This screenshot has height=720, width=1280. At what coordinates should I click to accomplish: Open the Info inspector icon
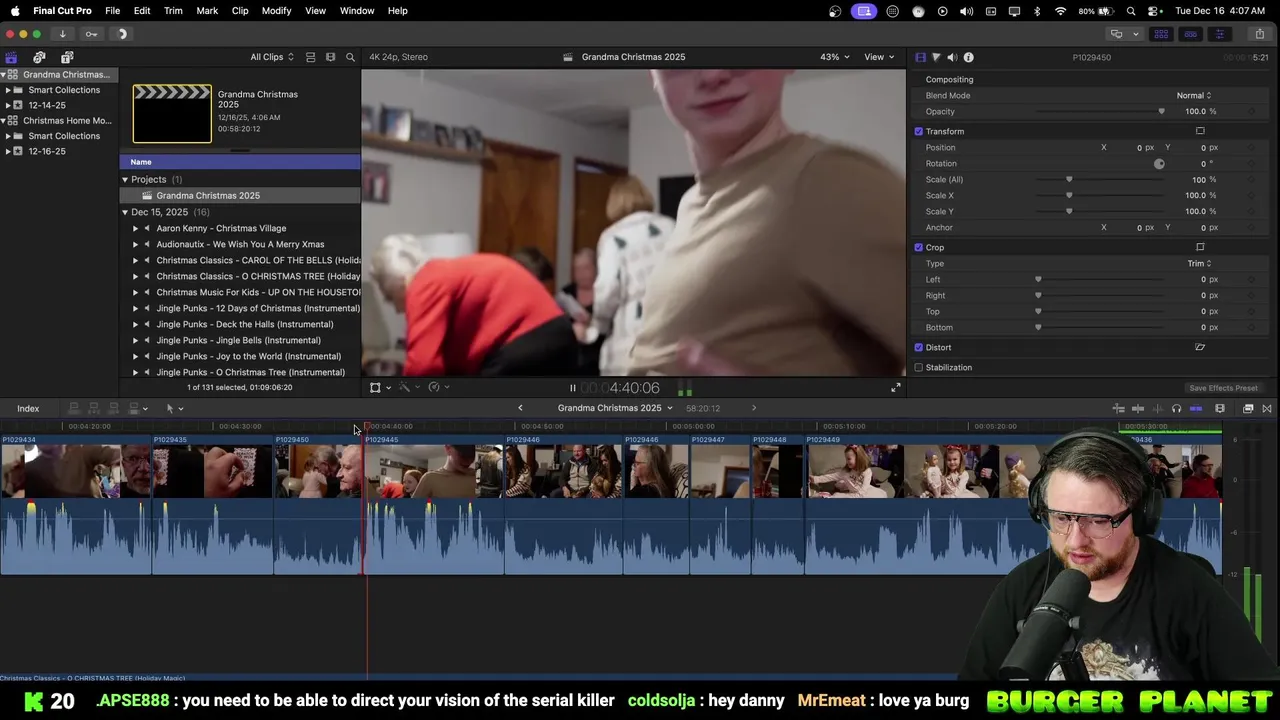click(968, 57)
